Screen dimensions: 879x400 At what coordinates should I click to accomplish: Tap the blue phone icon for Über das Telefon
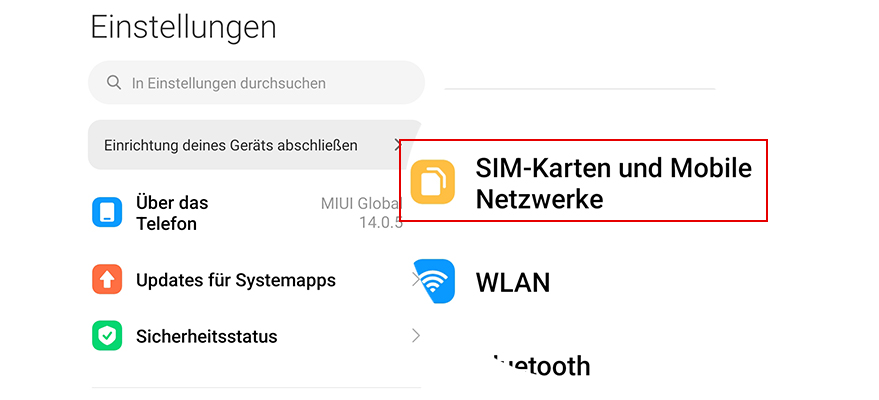tap(107, 212)
